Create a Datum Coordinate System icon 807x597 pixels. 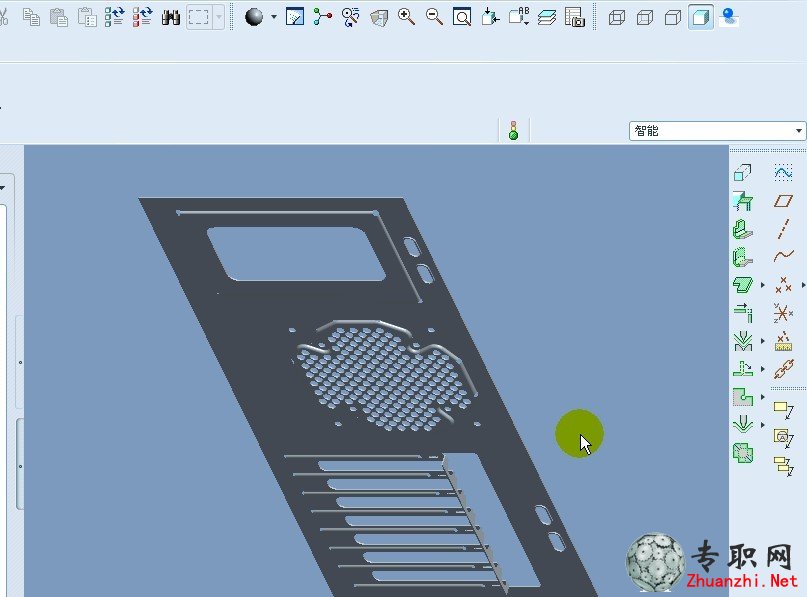pos(783,312)
